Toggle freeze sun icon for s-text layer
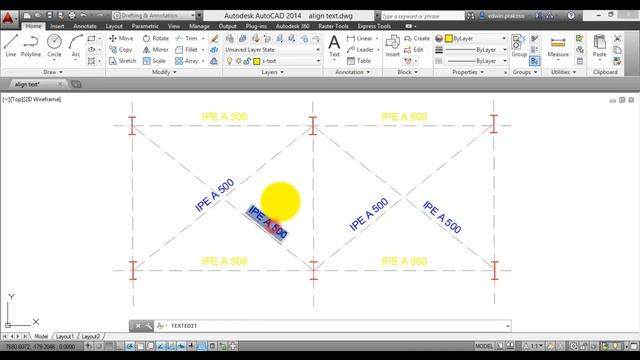Image resolution: width=640 pixels, height=360 pixels. tap(239, 61)
